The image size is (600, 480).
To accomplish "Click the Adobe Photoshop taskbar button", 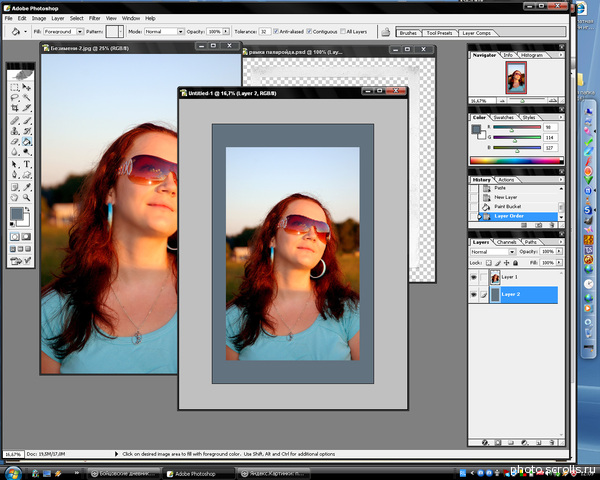I will (199, 473).
